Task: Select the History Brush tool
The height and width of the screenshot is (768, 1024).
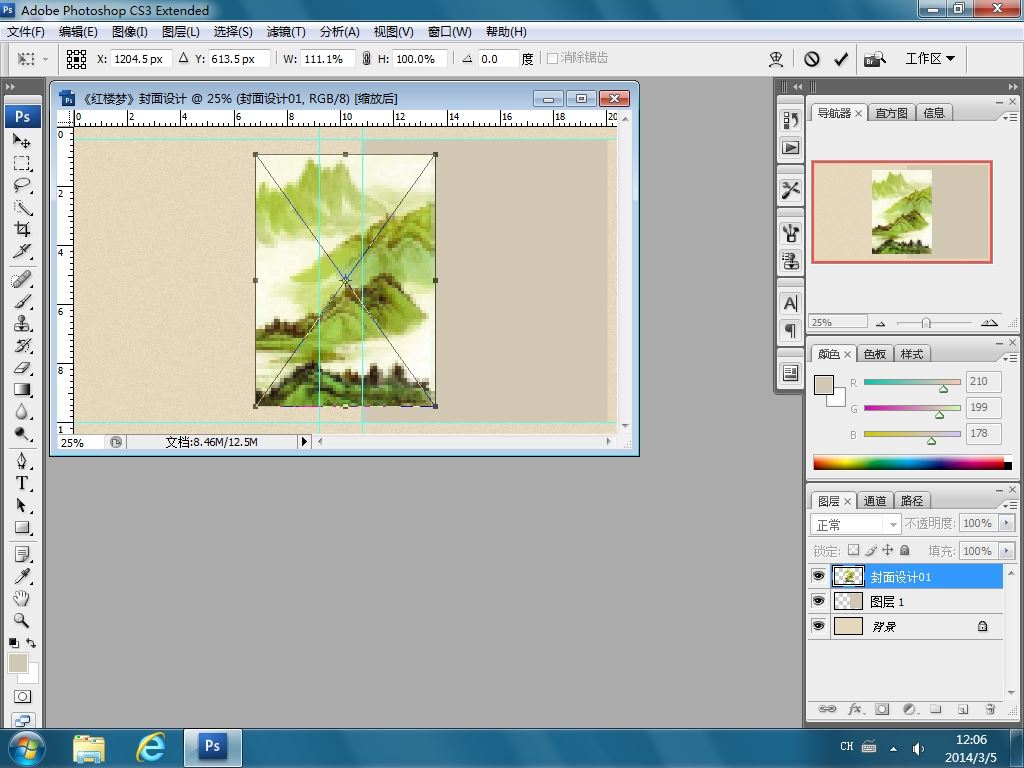Action: coord(22,345)
